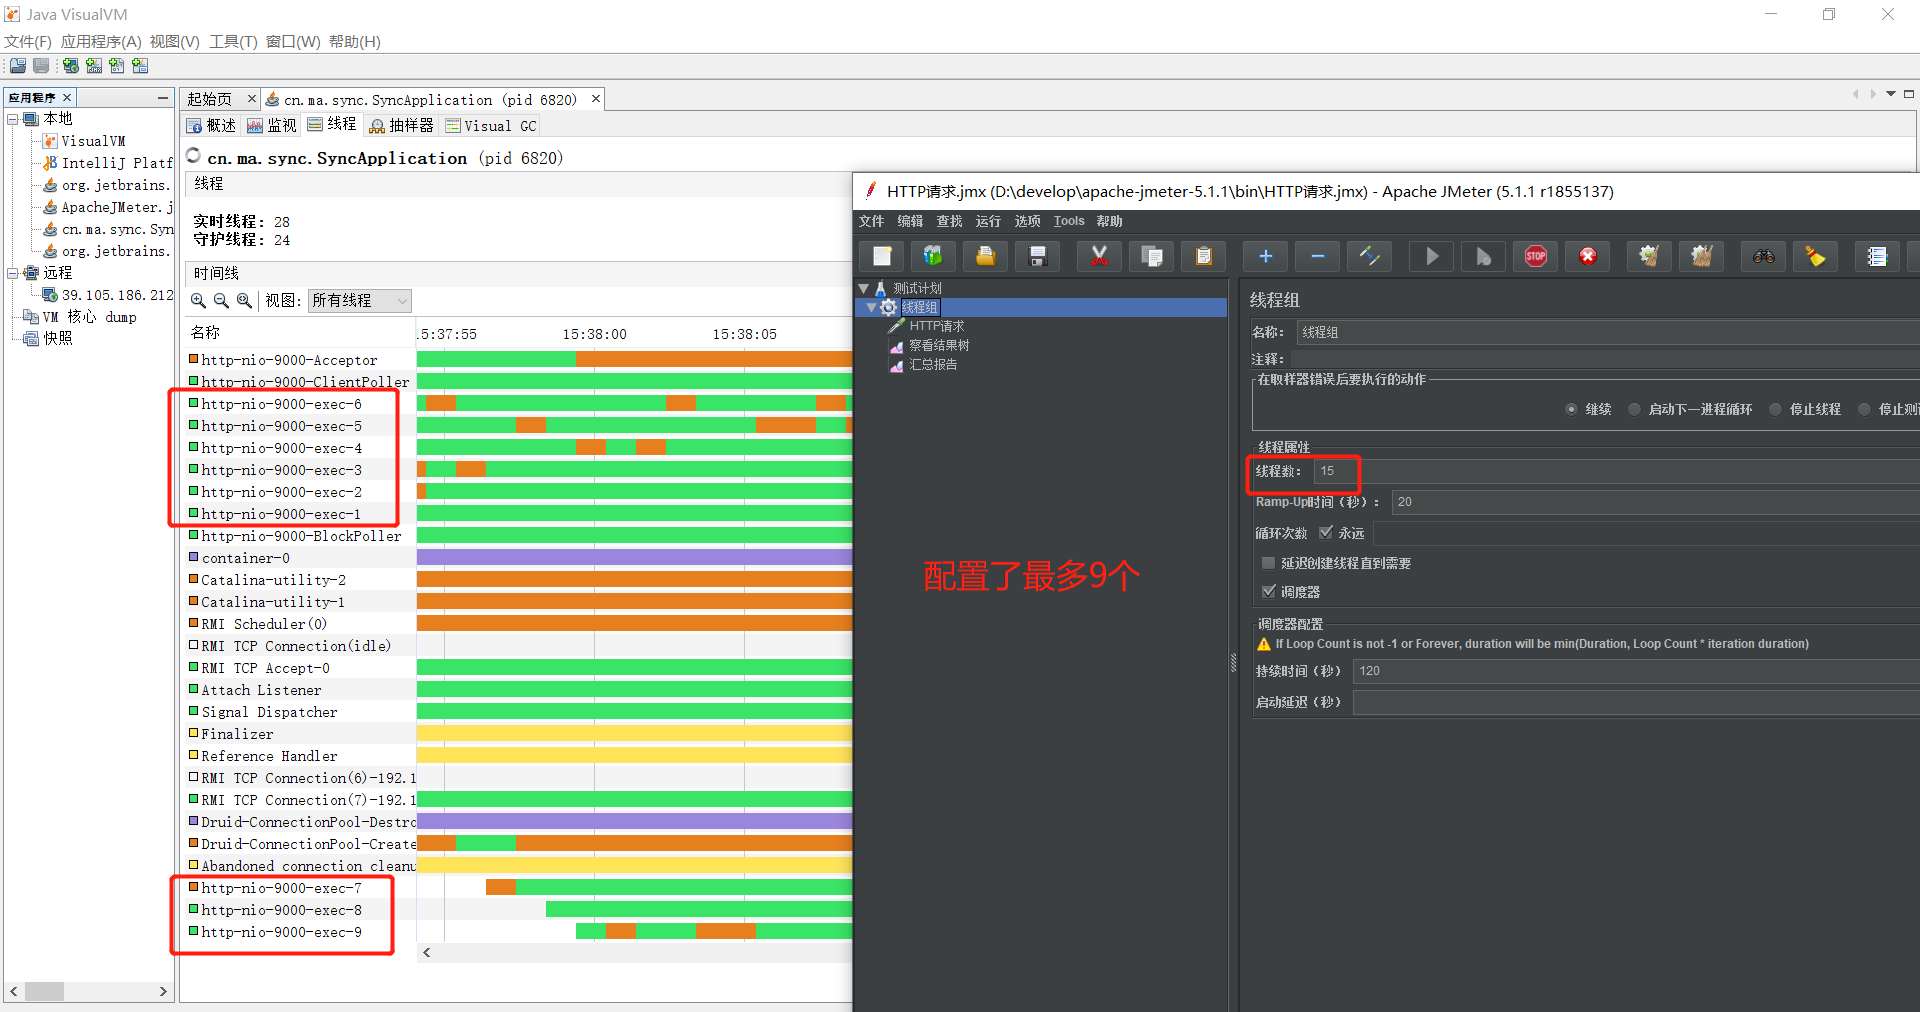
Task: Collapse all nodes with the minus icon
Action: [x=1317, y=257]
